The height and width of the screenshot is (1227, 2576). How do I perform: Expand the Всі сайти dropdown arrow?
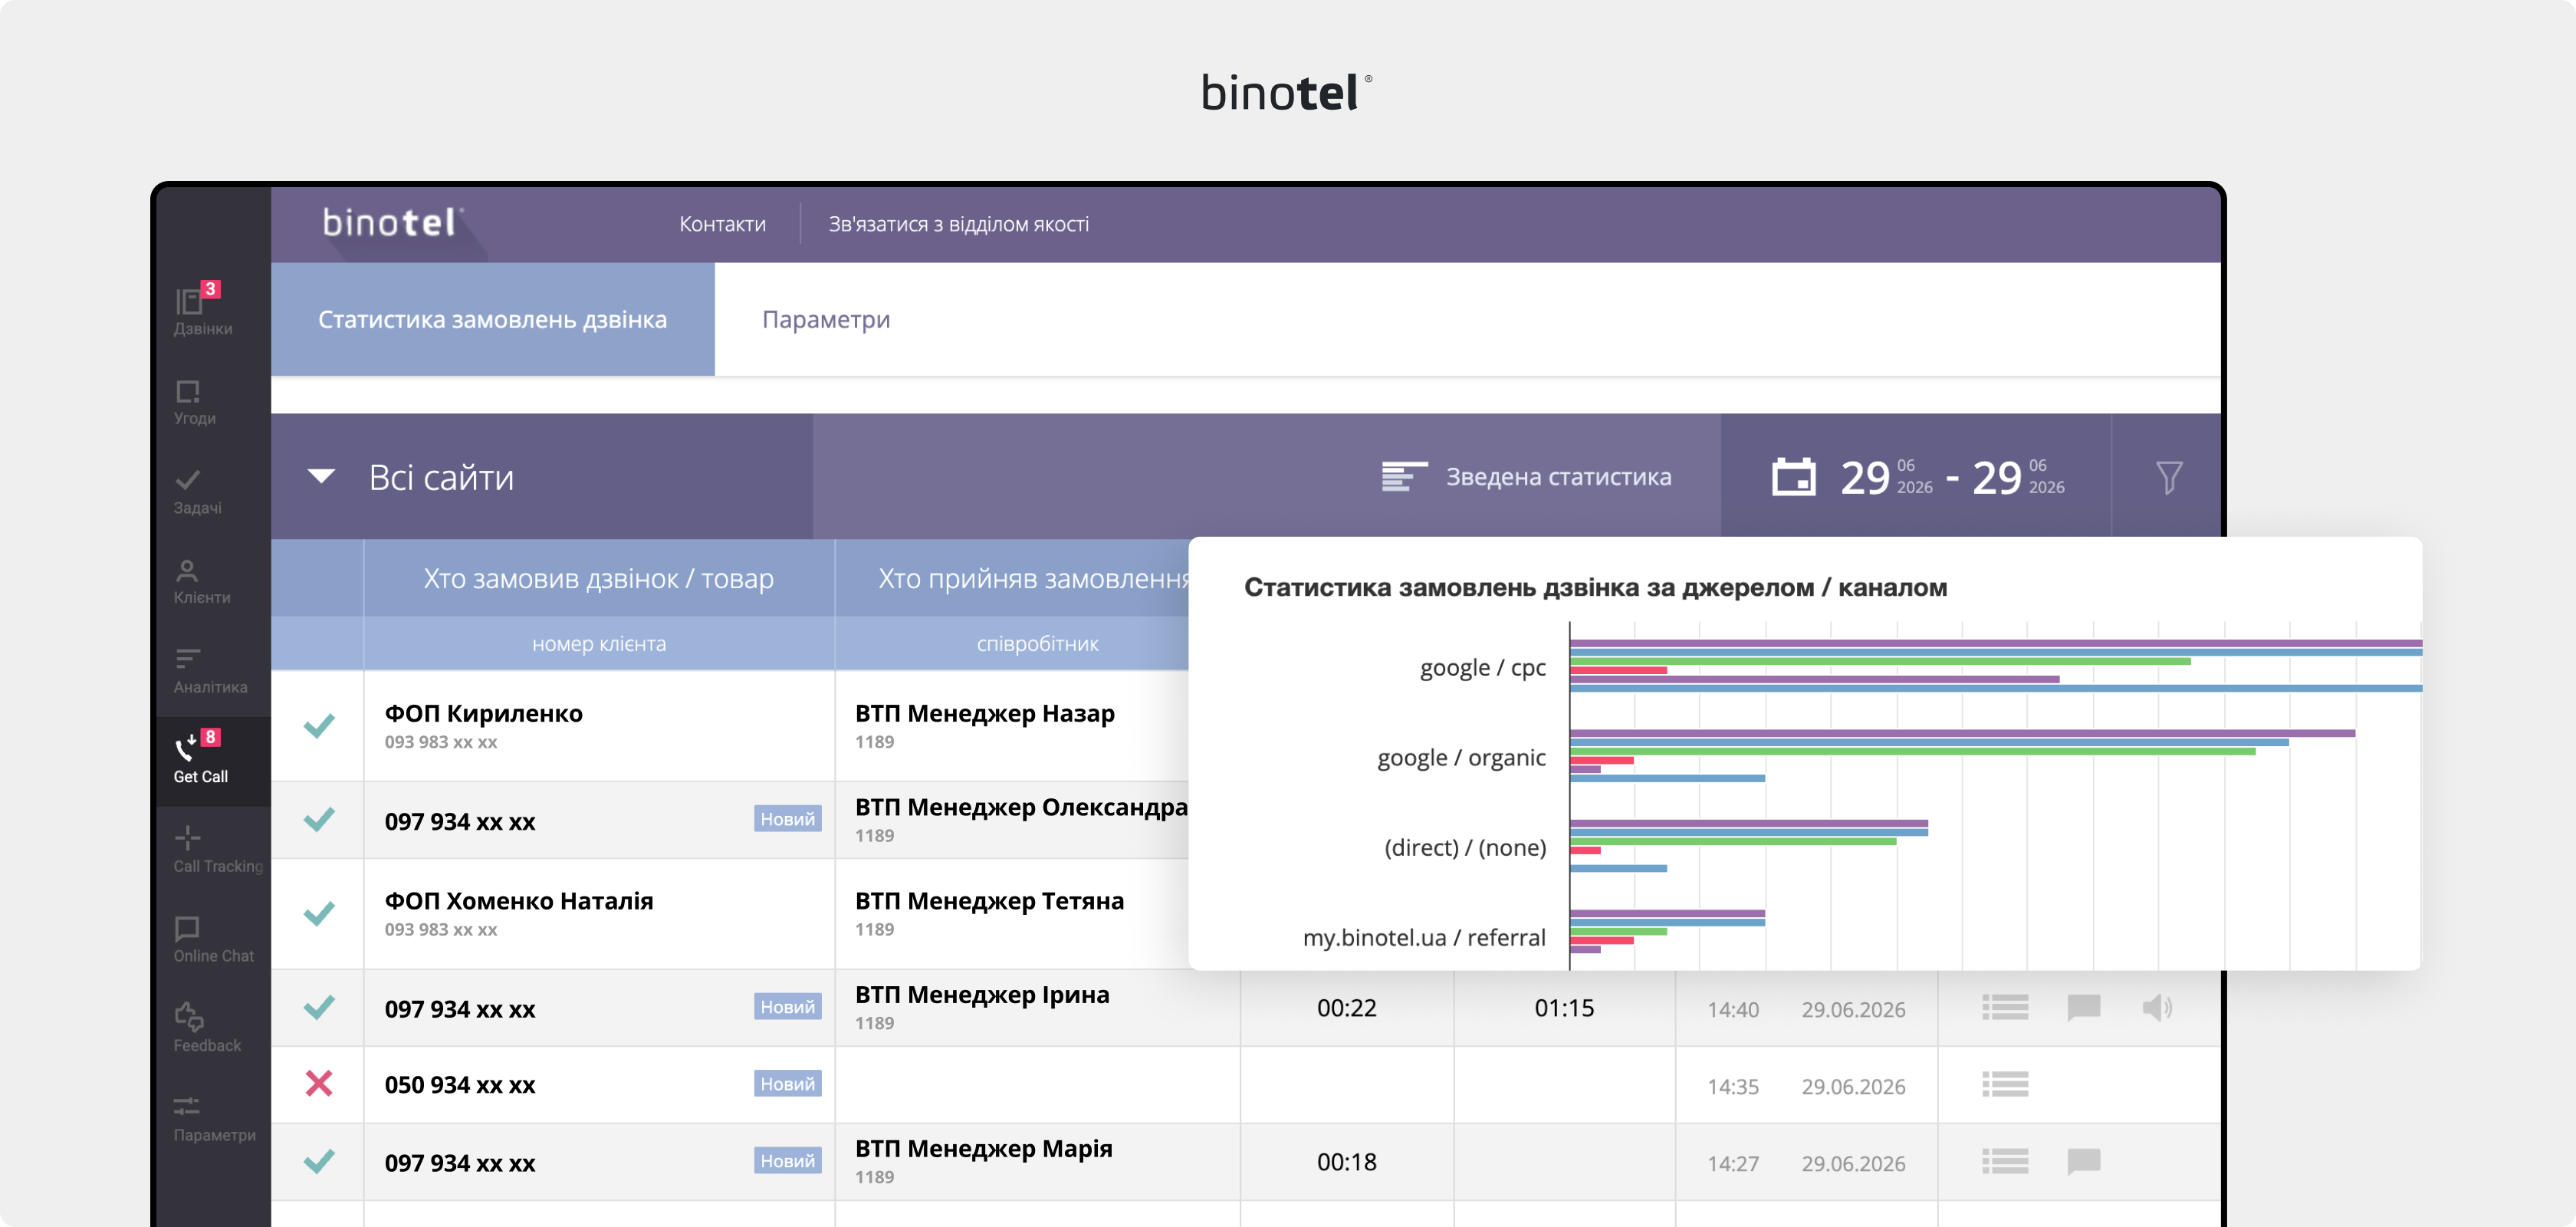(x=321, y=476)
